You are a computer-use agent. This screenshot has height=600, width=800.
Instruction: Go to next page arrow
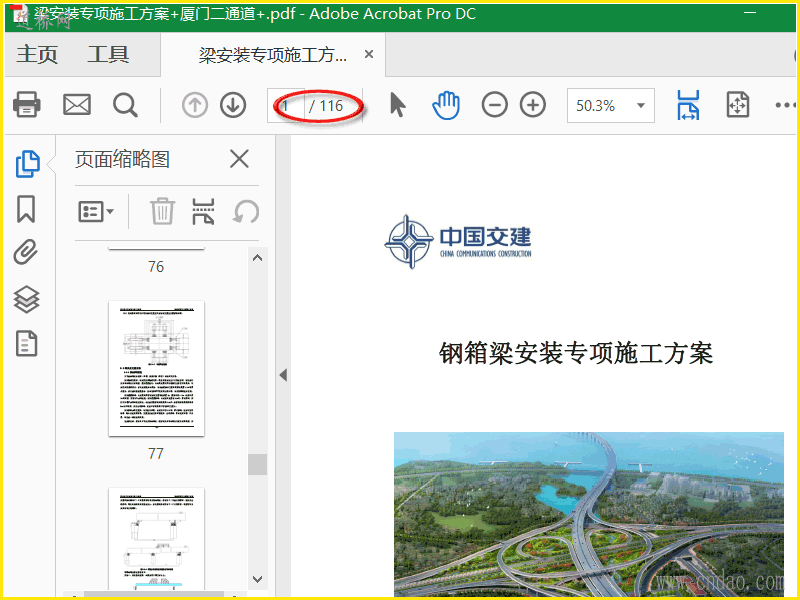[x=233, y=106]
